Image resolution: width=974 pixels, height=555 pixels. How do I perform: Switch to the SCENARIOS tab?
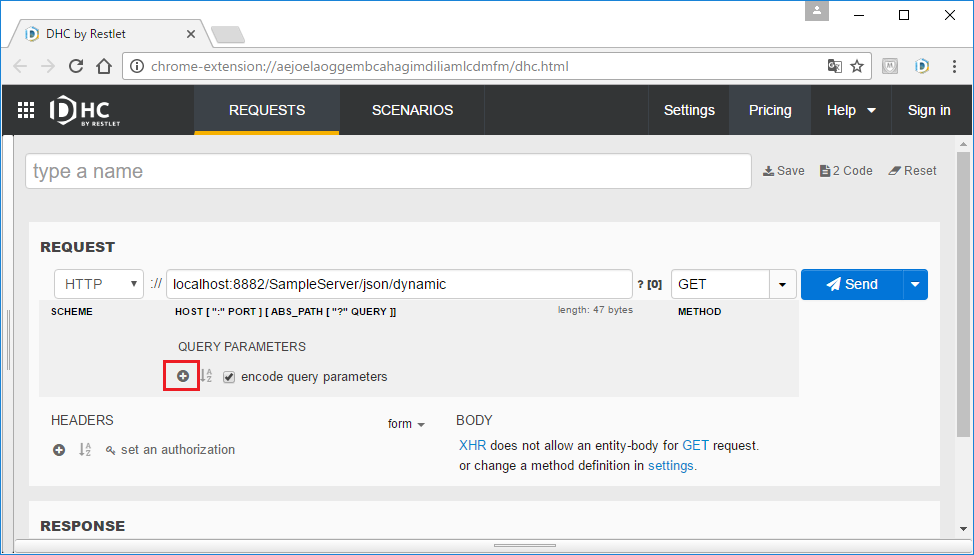coord(412,110)
